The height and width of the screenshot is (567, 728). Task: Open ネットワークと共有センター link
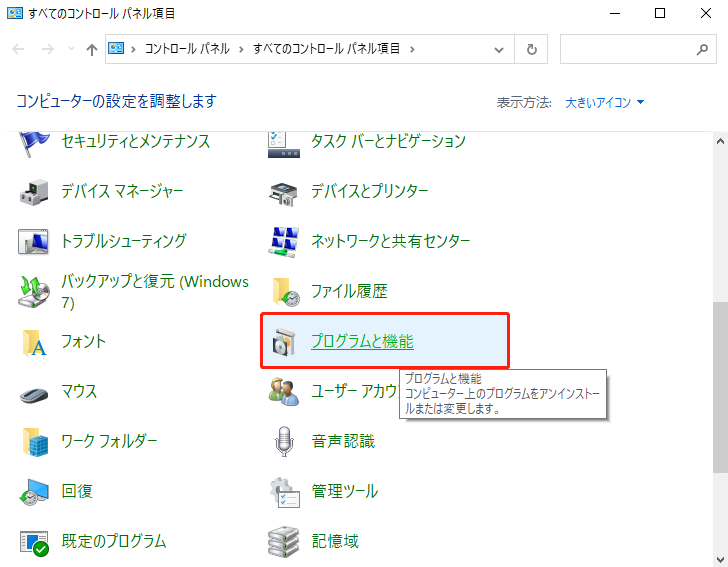pyautogui.click(x=390, y=241)
